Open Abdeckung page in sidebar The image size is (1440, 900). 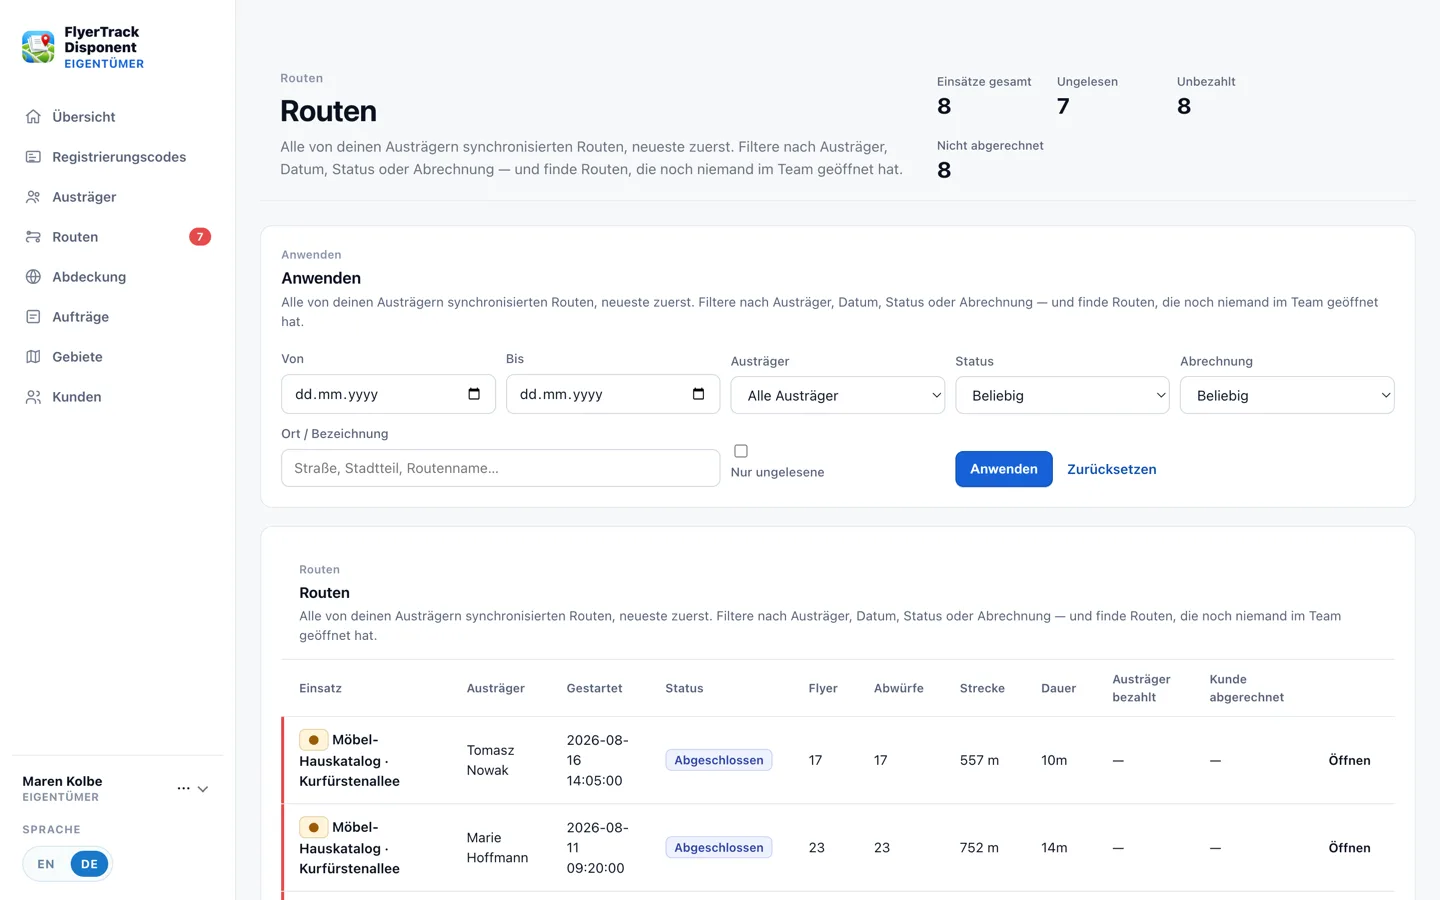(118, 277)
